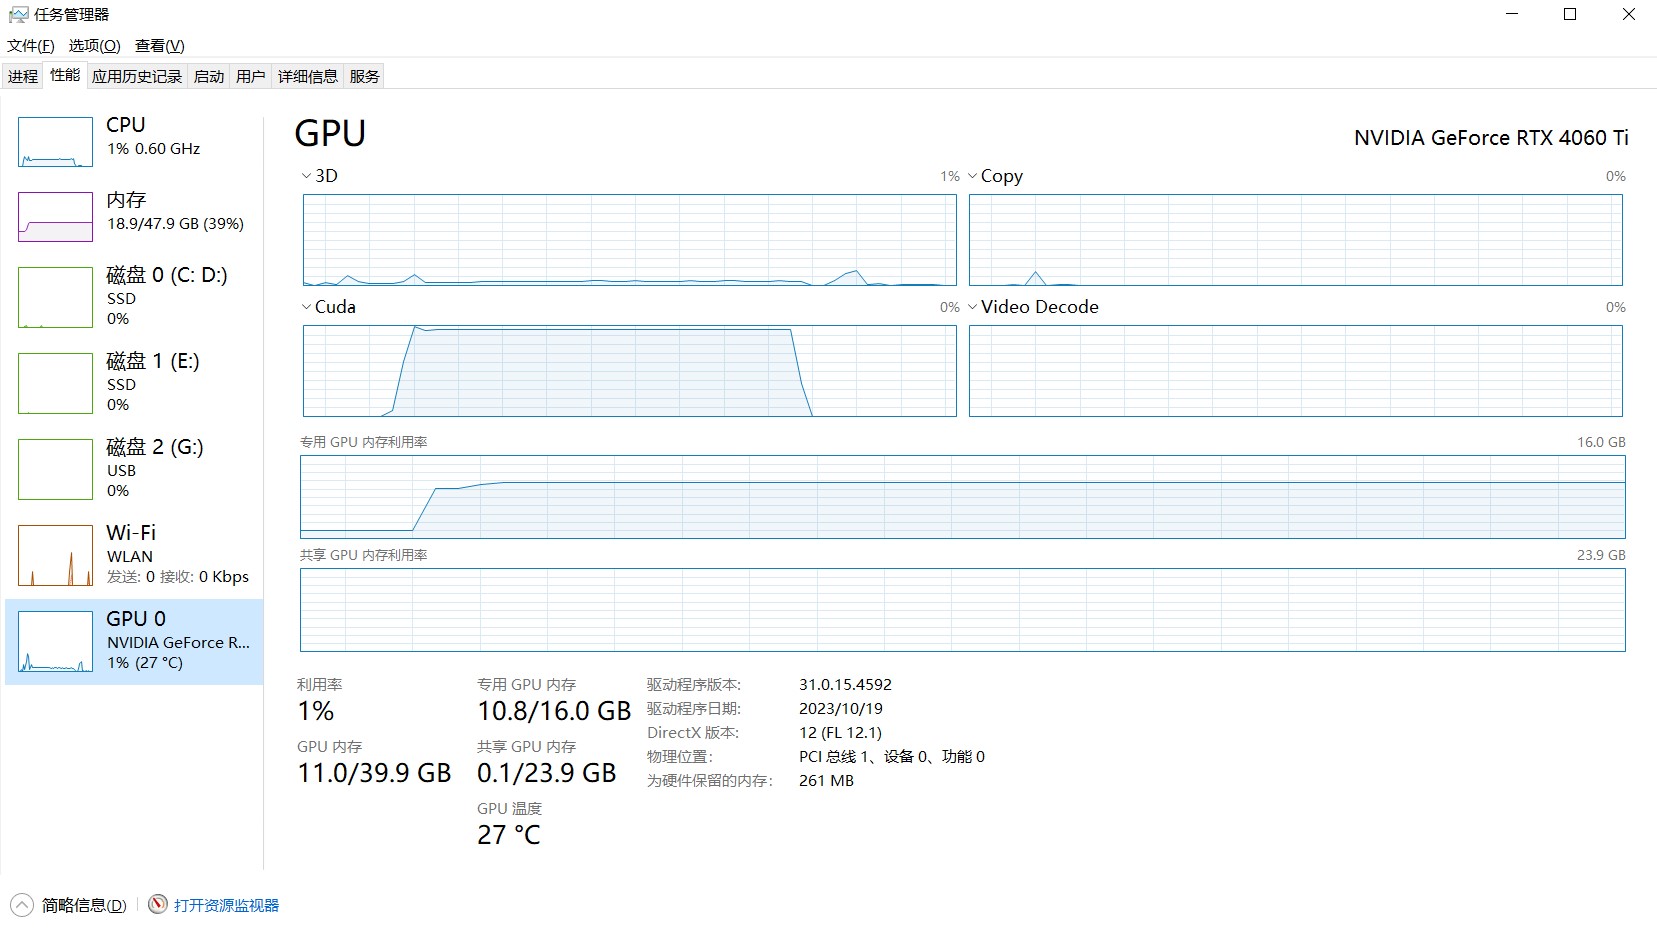Click the 1% 0.60 GHz CPU text
This screenshot has height=935, width=1657.
click(x=154, y=149)
